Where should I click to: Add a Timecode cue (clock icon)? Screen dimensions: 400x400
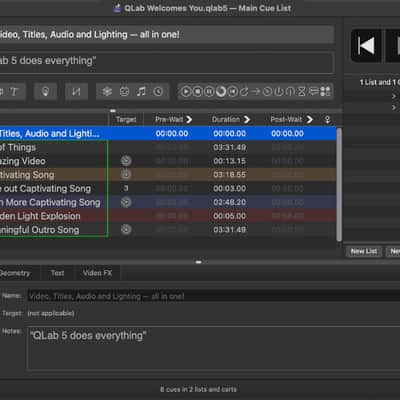click(x=158, y=92)
